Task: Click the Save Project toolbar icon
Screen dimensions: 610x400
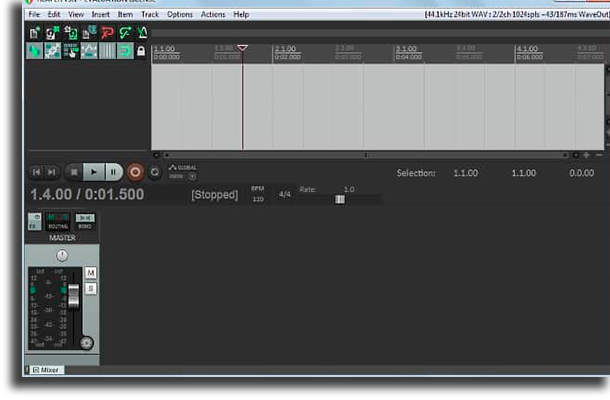Action: coord(71,33)
